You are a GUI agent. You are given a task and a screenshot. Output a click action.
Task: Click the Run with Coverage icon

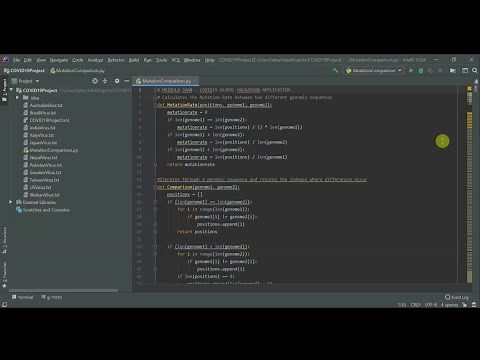[430, 71]
